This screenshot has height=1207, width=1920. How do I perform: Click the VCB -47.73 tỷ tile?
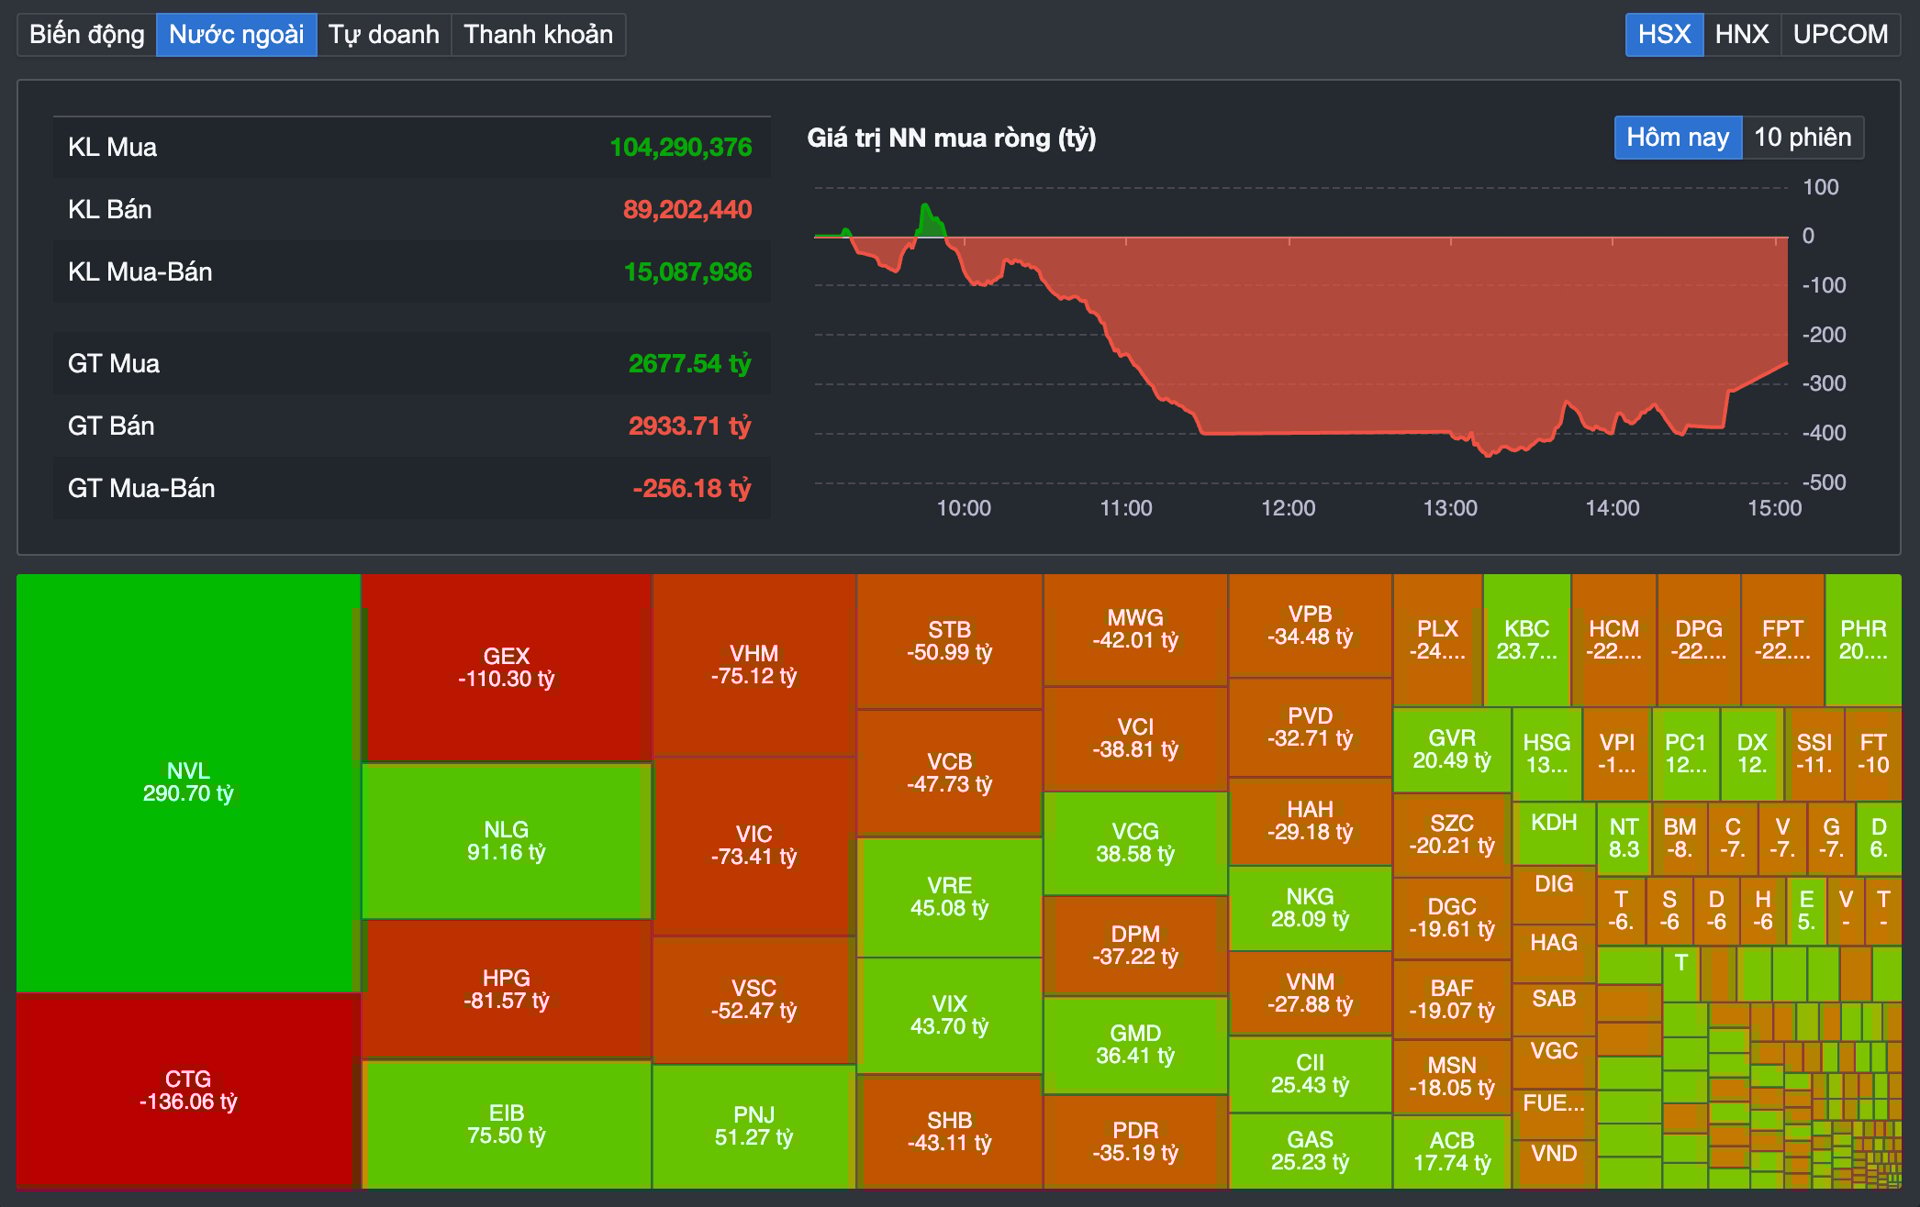click(x=949, y=773)
